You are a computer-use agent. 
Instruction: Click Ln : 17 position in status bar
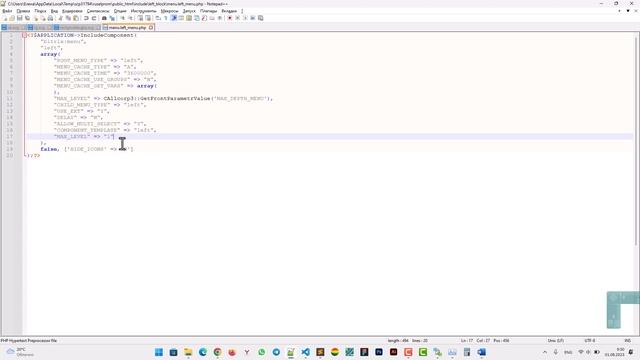pos(467,340)
